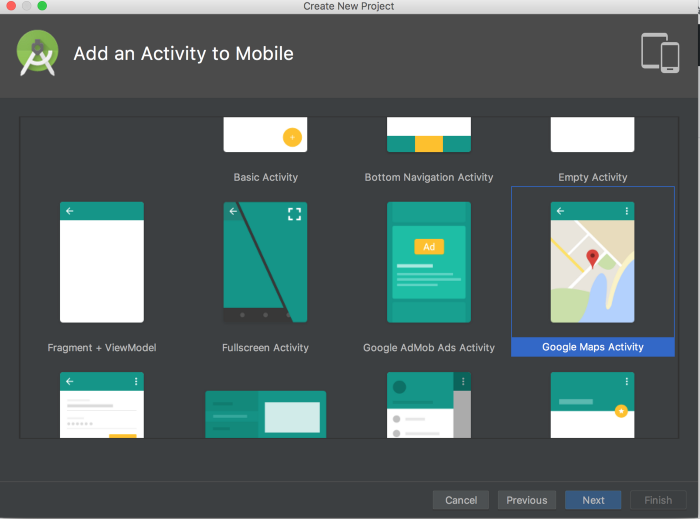700x519 pixels.
Task: Choose the Basic Activity template preview
Action: click(x=265, y=135)
